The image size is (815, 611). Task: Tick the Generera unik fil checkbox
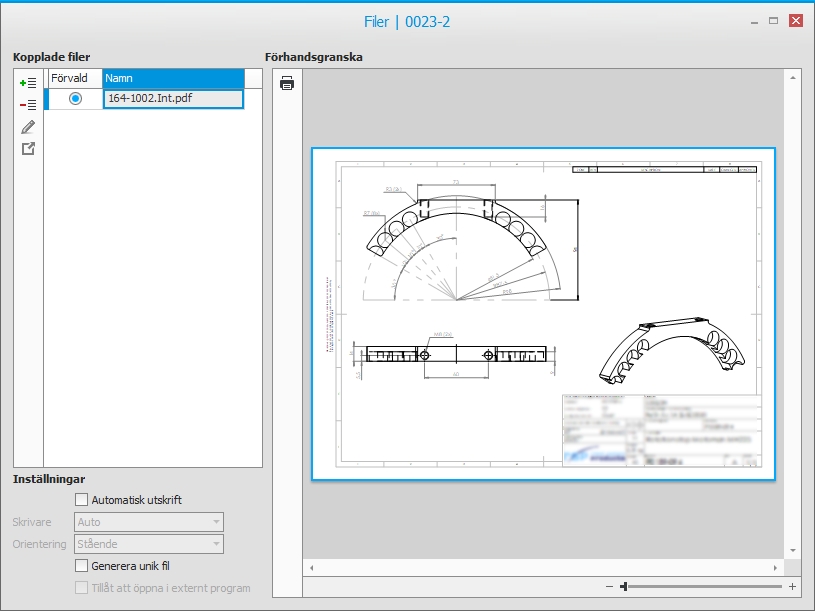[82, 566]
